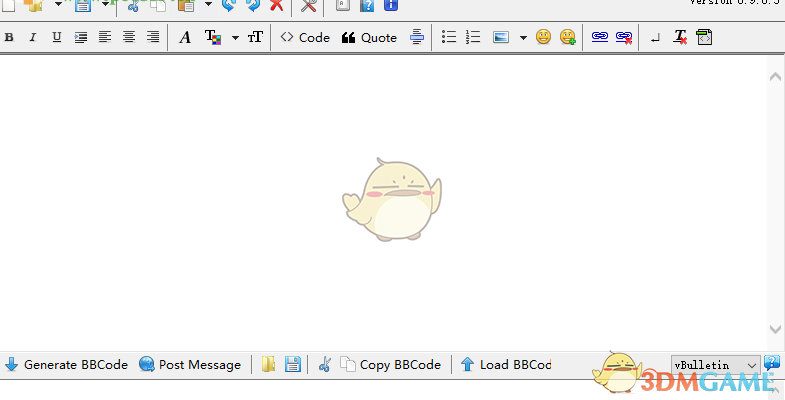This screenshot has width=785, height=400.
Task: Click Generate BBCode
Action: point(66,364)
